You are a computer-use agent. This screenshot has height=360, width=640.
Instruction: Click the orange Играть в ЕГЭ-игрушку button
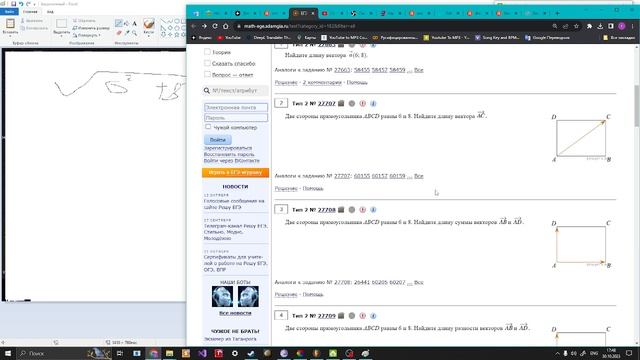click(x=236, y=172)
